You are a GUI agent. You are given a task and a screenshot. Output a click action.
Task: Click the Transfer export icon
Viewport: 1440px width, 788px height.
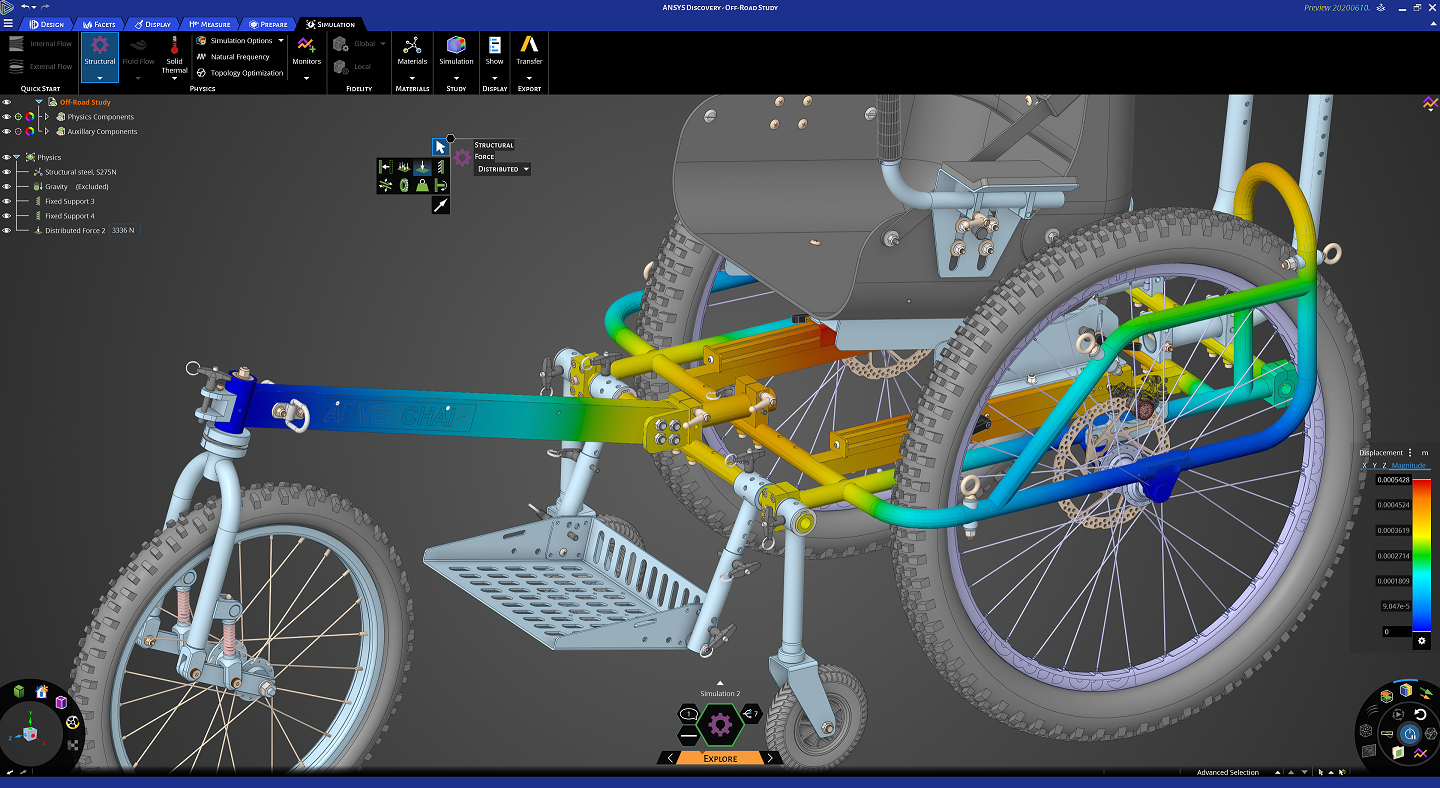[x=529, y=47]
